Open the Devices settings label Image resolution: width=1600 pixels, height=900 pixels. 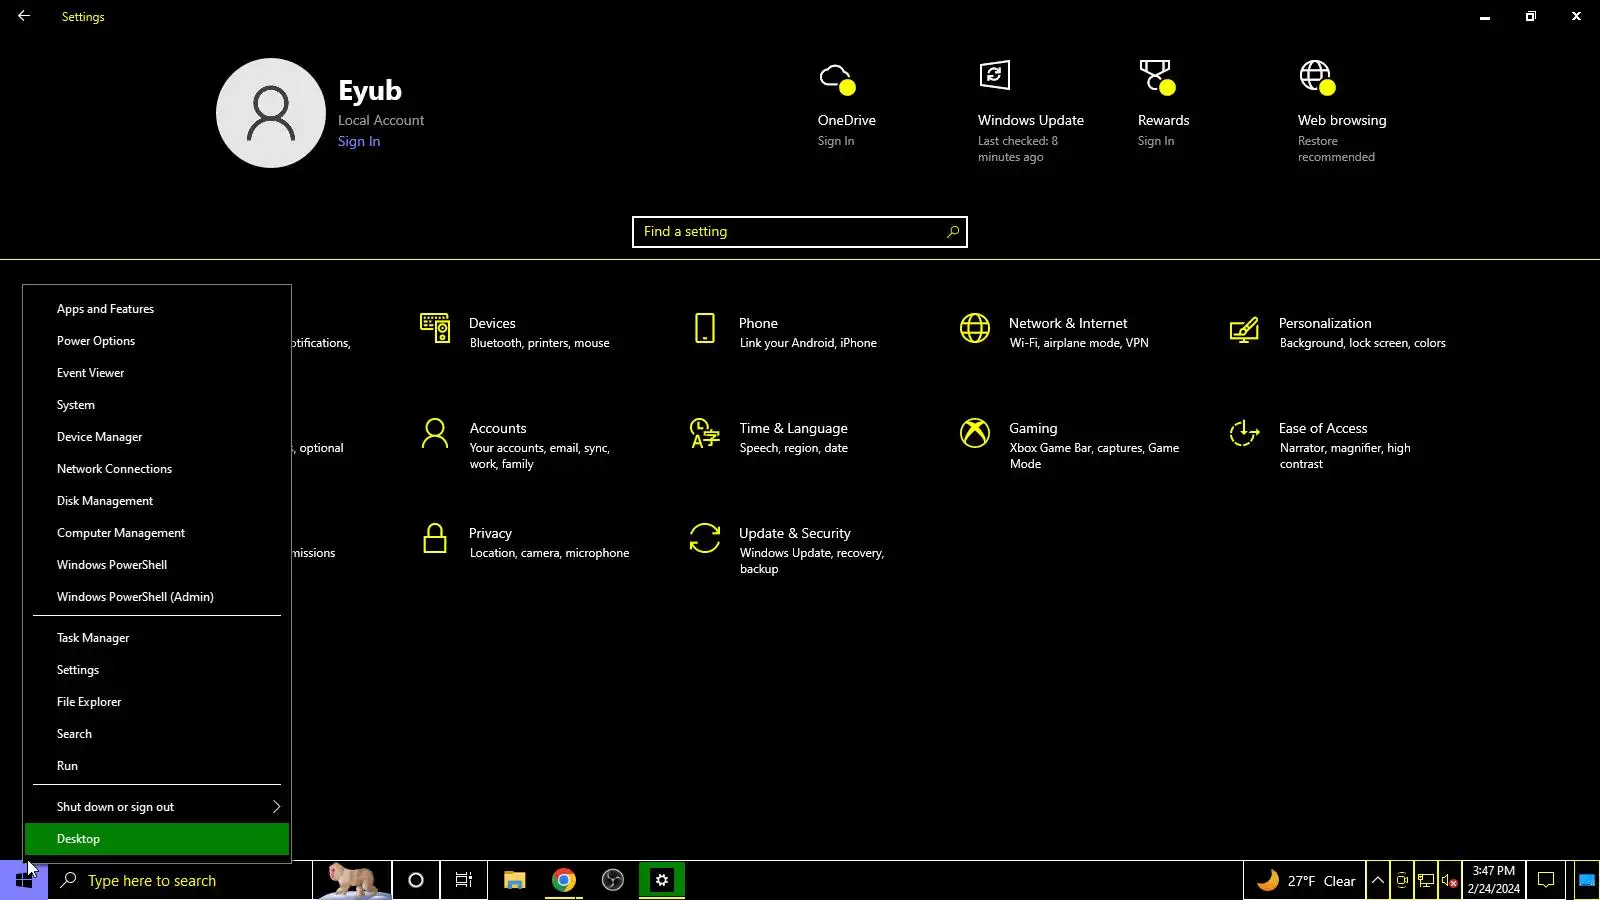492,323
